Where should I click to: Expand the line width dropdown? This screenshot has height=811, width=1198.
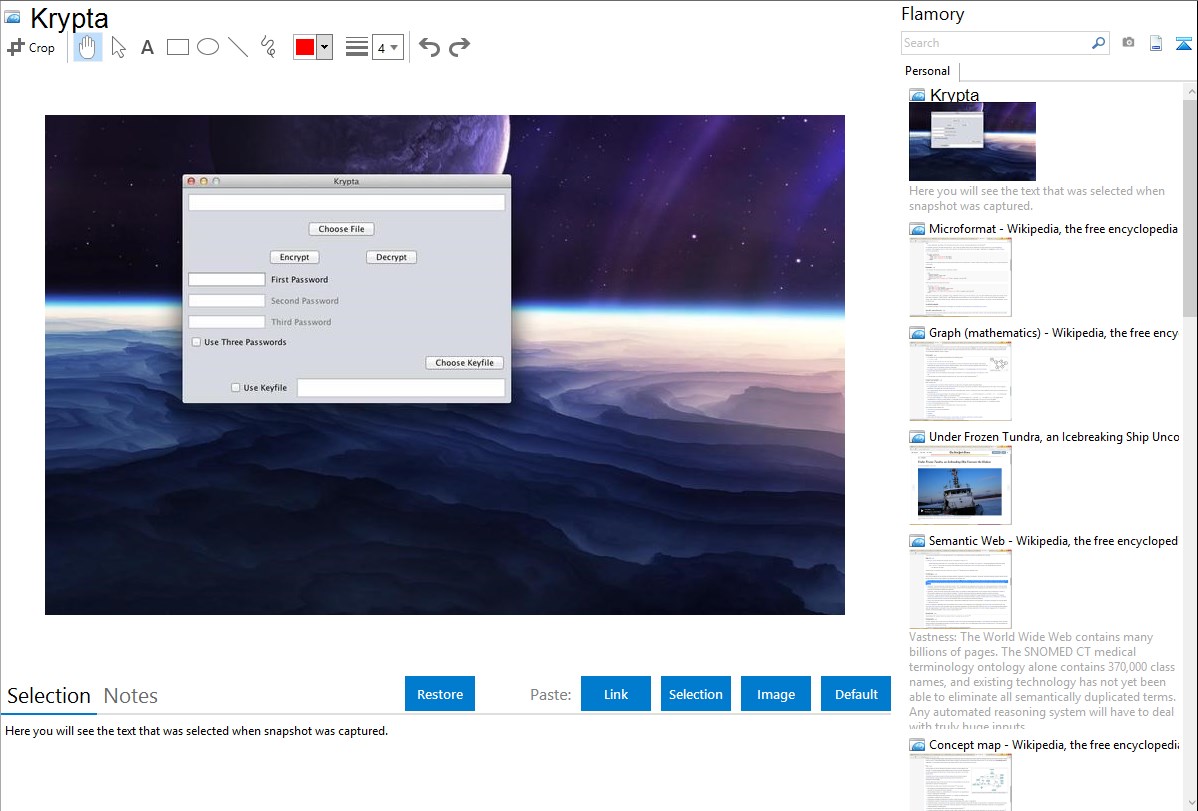point(387,47)
